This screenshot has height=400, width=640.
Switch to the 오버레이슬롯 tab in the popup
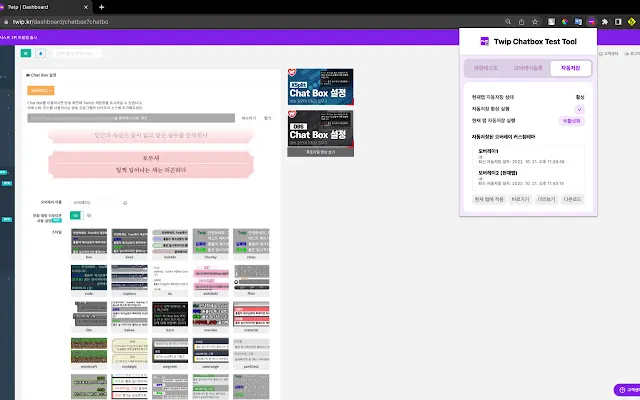[528, 68]
